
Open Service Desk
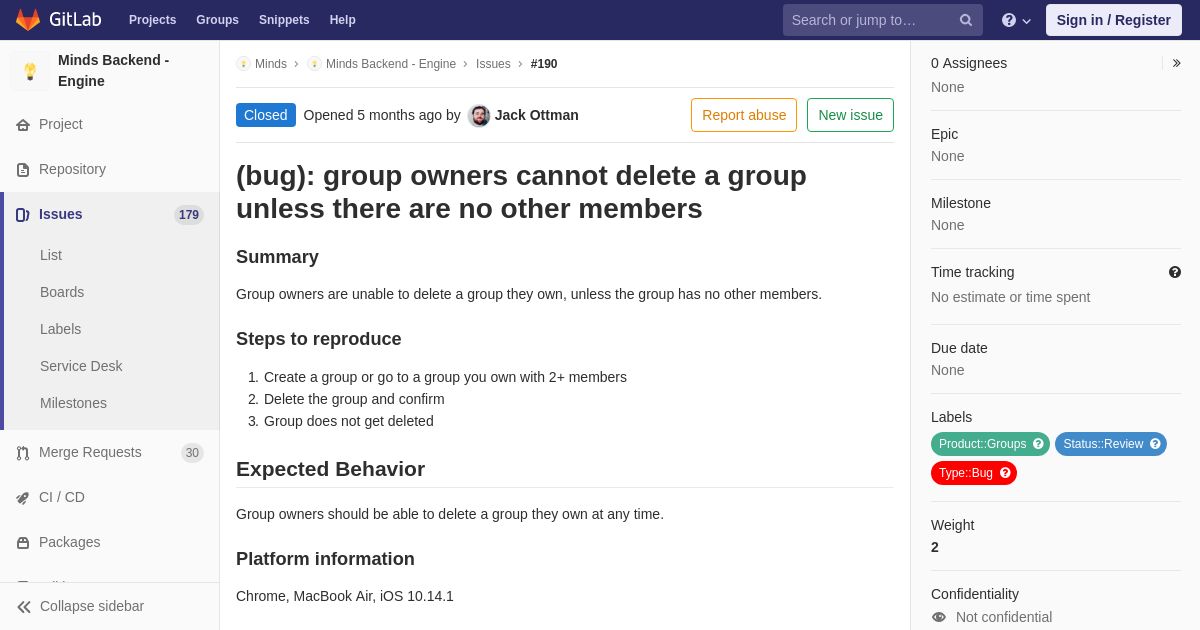pos(81,366)
